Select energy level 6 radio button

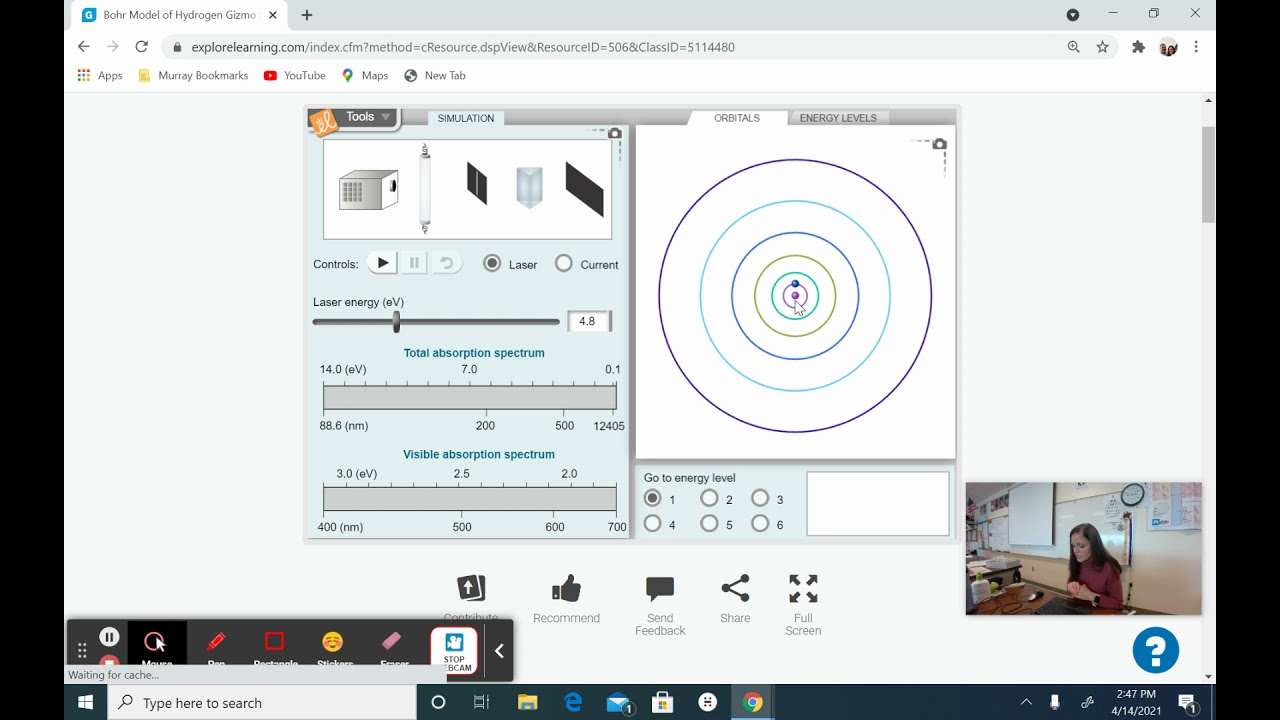tap(760, 523)
